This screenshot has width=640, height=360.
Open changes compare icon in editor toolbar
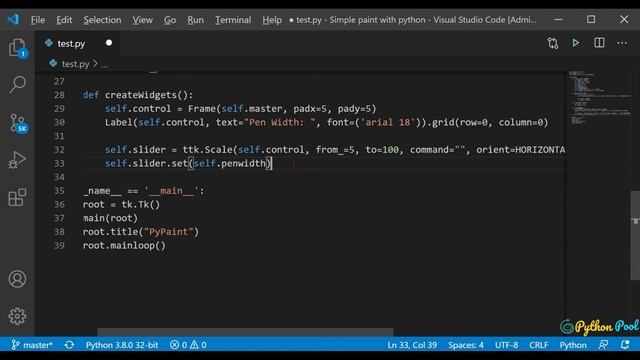553,43
